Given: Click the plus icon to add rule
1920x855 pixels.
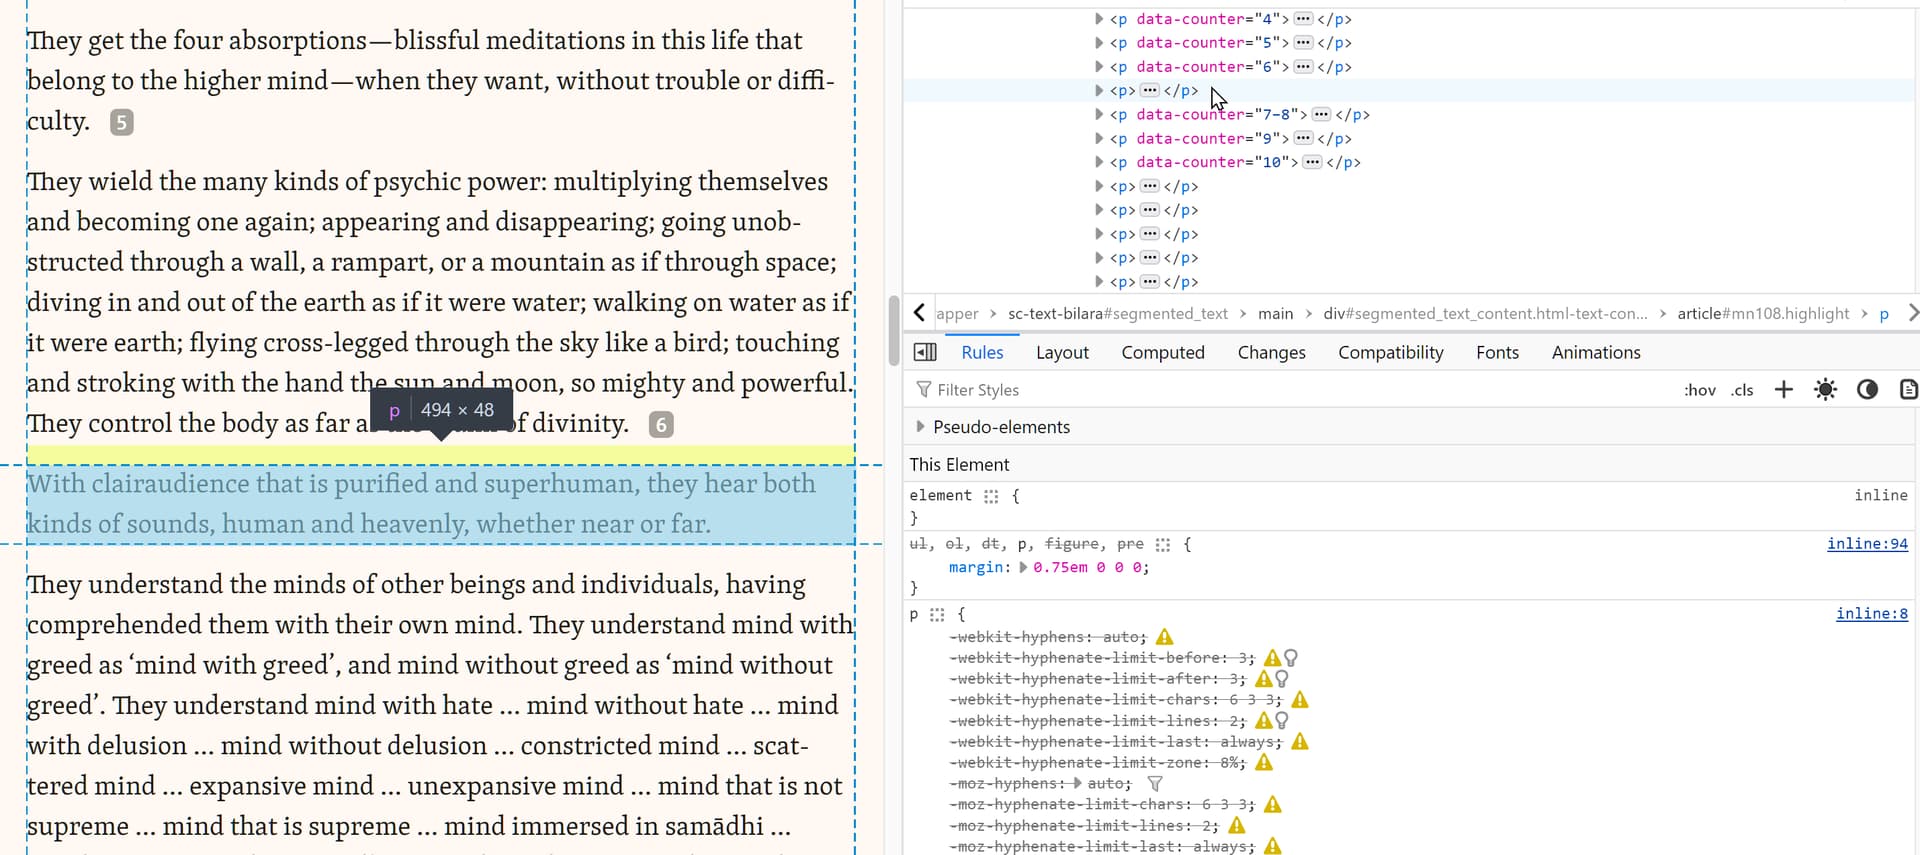Looking at the screenshot, I should tap(1783, 390).
